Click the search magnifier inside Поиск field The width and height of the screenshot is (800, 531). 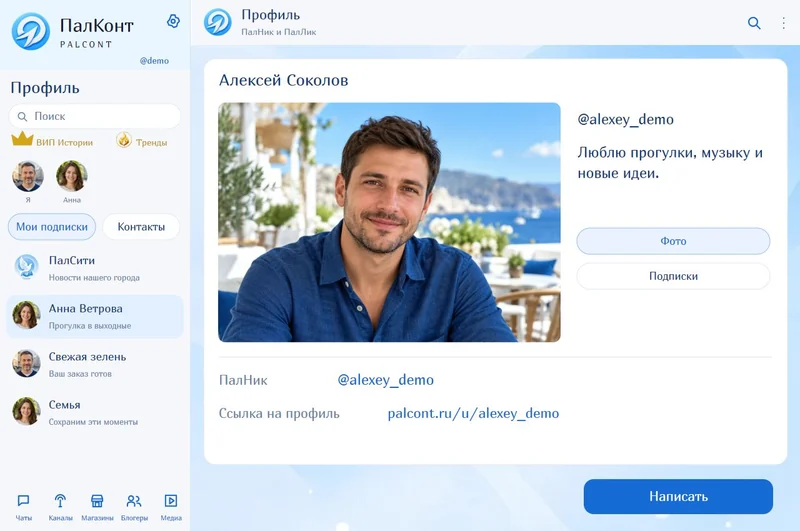22,116
